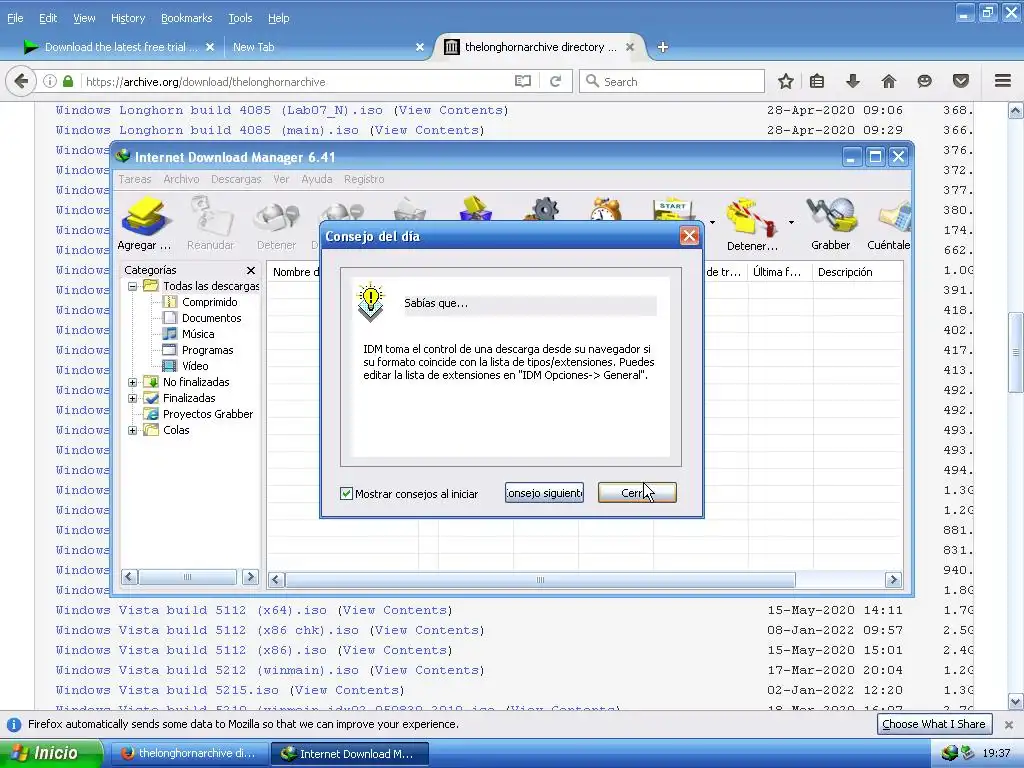The width and height of the screenshot is (1024, 768).
Task: Click categories panel right scroll arrow
Action: click(x=250, y=577)
